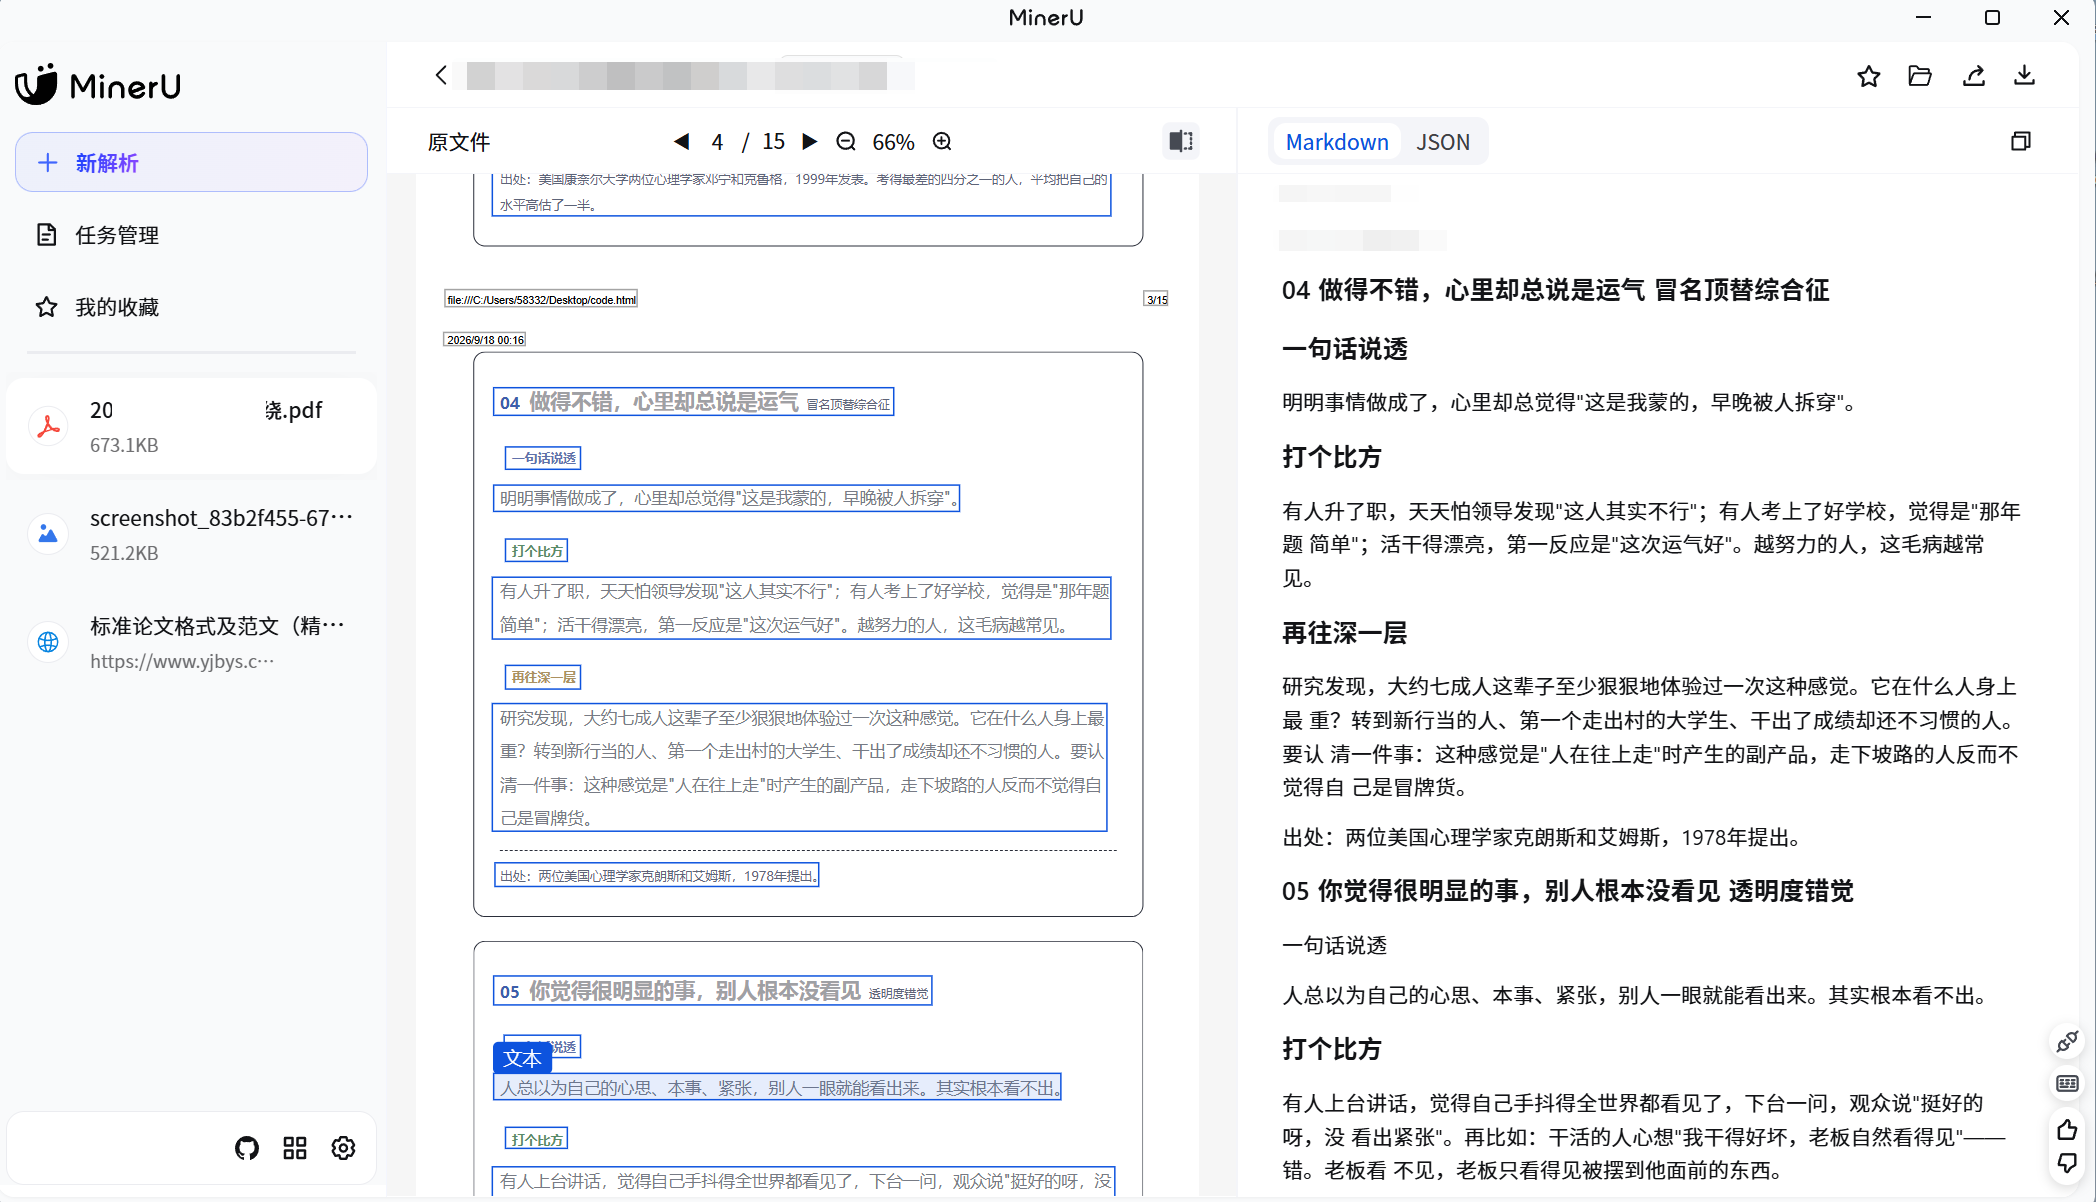Screen dimensions: 2096x1202
Task: Select the 再往深一层 label block in PDF
Action: pyautogui.click(x=543, y=677)
